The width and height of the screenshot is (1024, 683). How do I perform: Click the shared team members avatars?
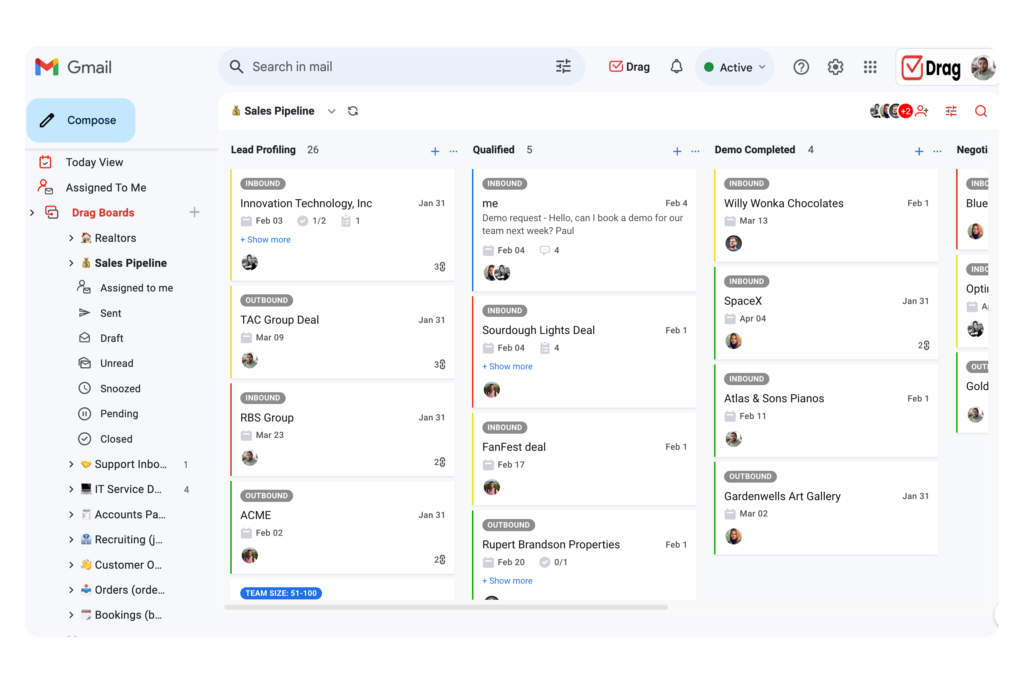coord(891,111)
